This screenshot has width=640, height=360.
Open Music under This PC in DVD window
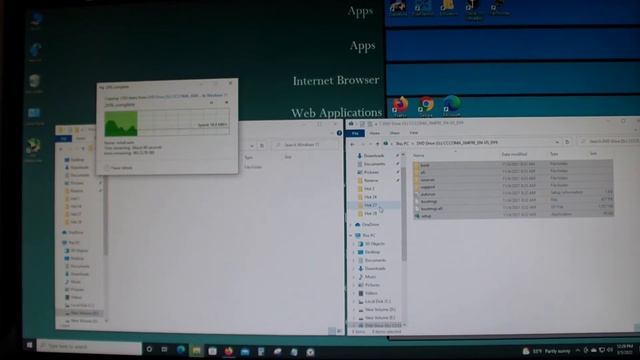[370, 277]
